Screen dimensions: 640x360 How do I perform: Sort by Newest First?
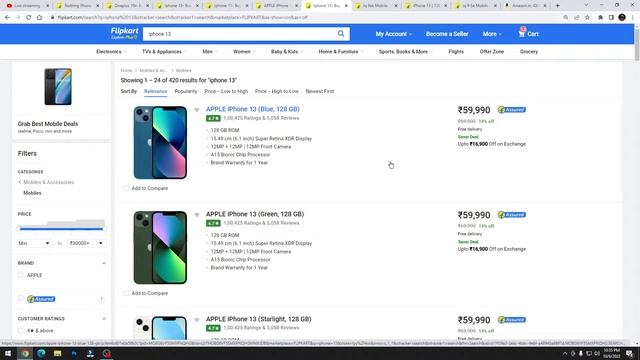(x=320, y=91)
